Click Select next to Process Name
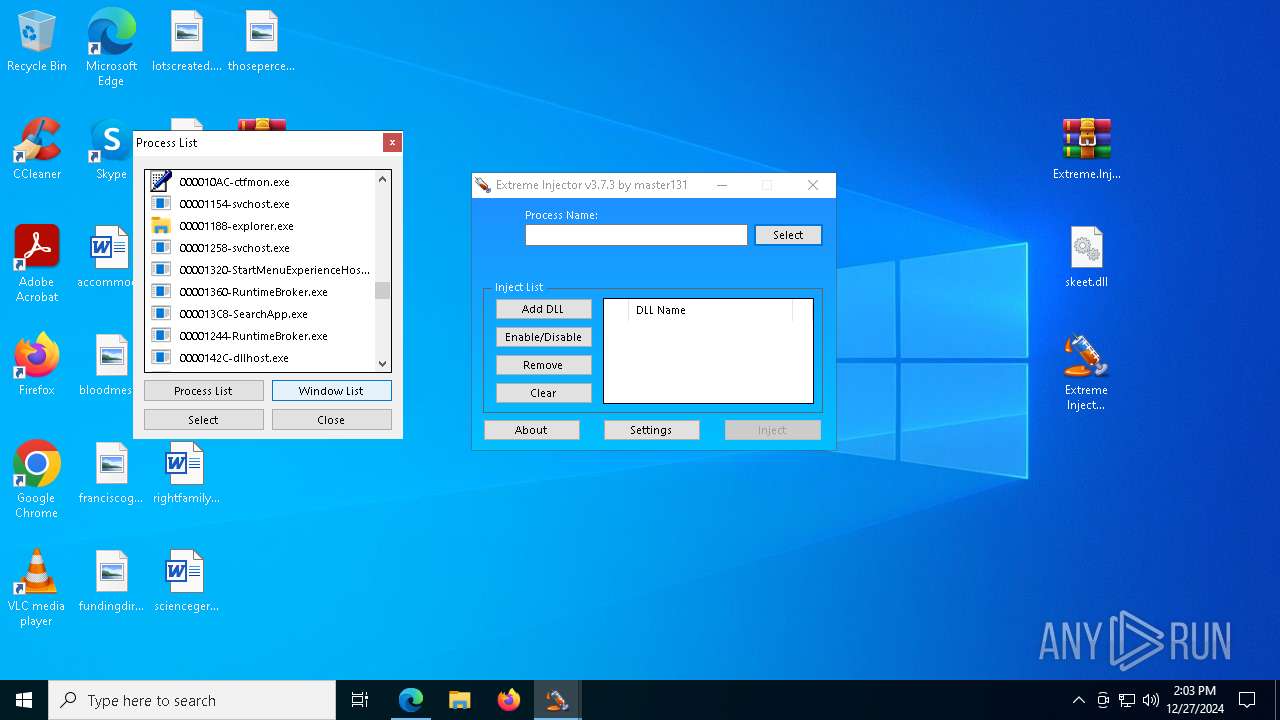The image size is (1280, 720). coord(788,235)
